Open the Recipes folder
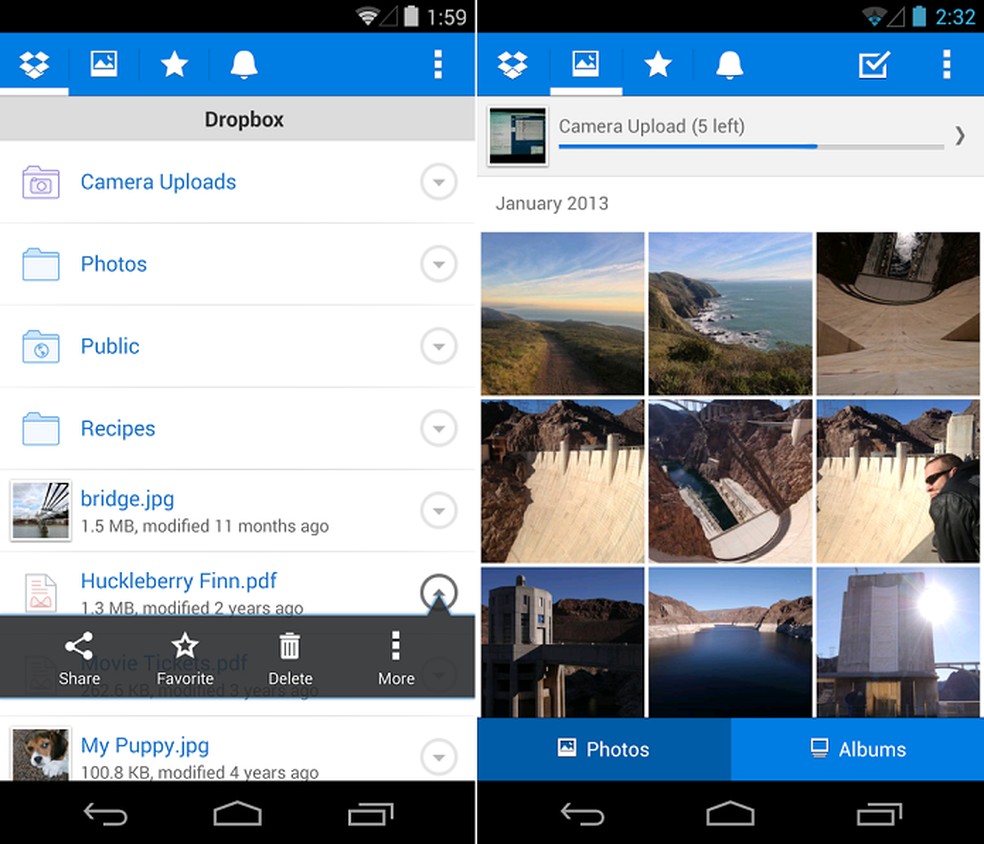This screenshot has width=984, height=844. [117, 428]
